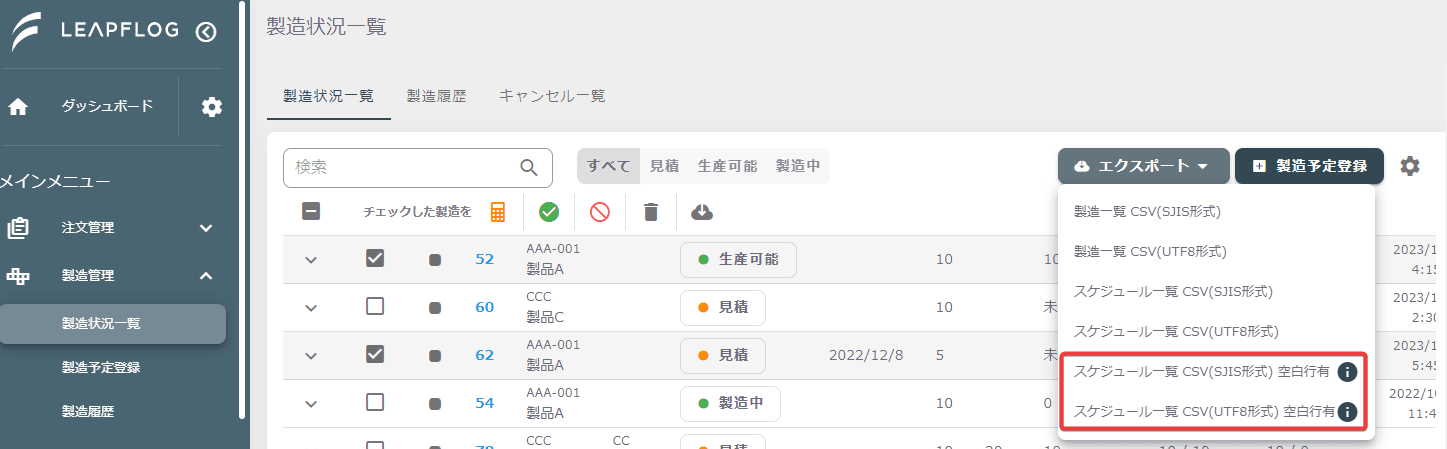Click the square marker in row 60
The image size is (1447, 449).
[x=435, y=307]
